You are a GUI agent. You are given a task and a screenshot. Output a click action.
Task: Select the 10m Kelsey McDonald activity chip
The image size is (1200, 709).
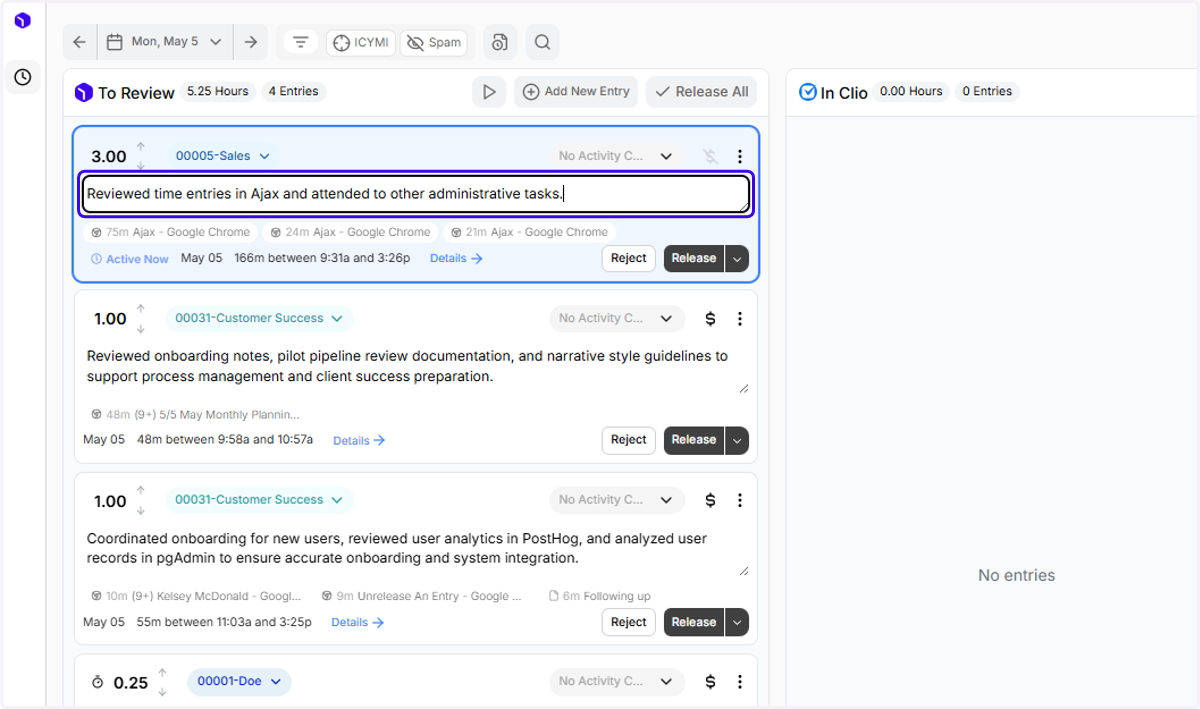196,596
